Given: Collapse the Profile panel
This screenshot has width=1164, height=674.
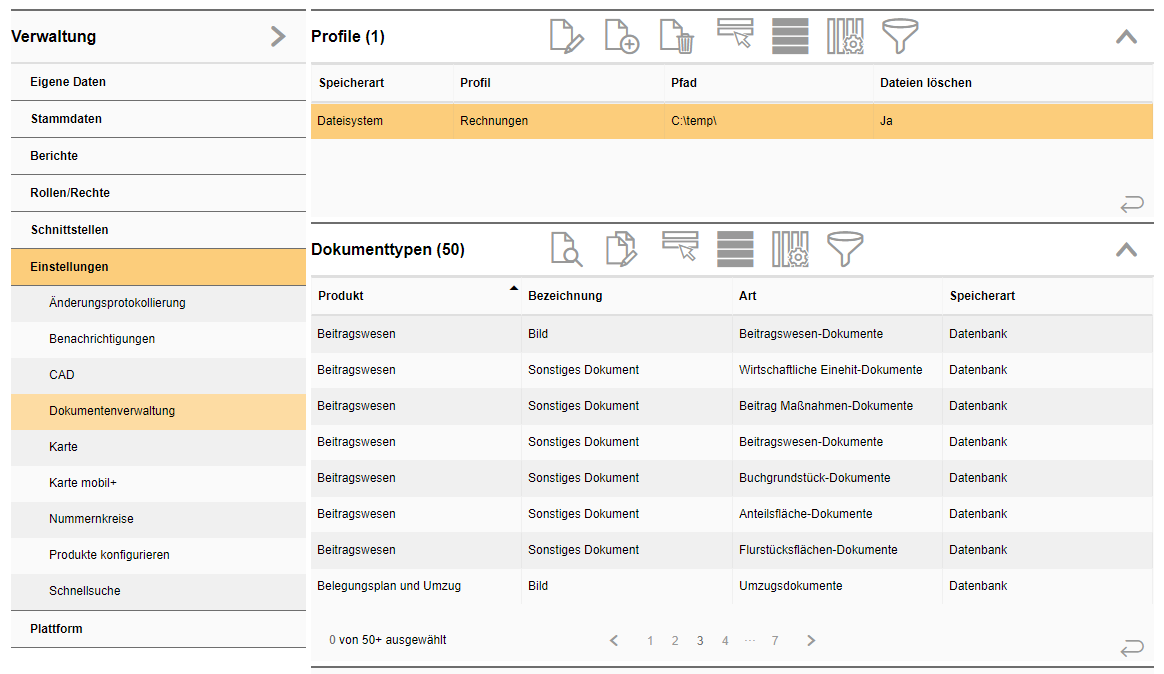Looking at the screenshot, I should [x=1126, y=37].
